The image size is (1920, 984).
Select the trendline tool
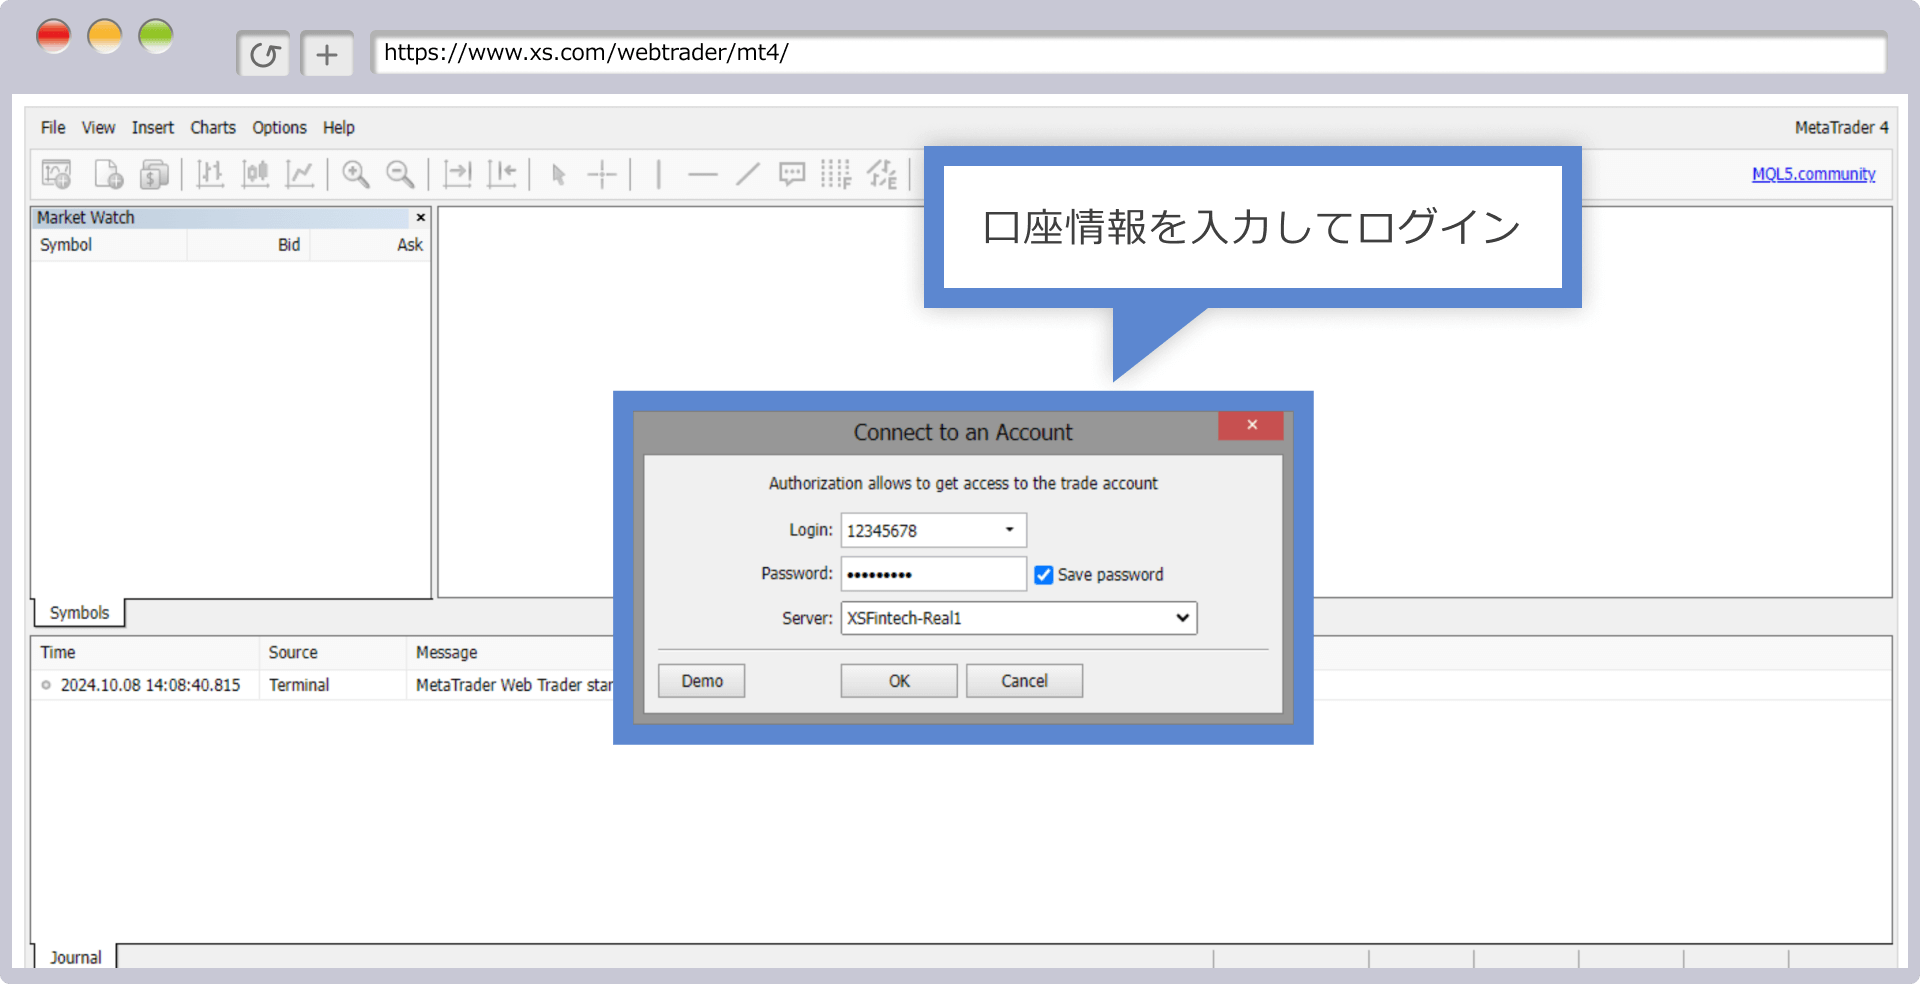tap(748, 174)
